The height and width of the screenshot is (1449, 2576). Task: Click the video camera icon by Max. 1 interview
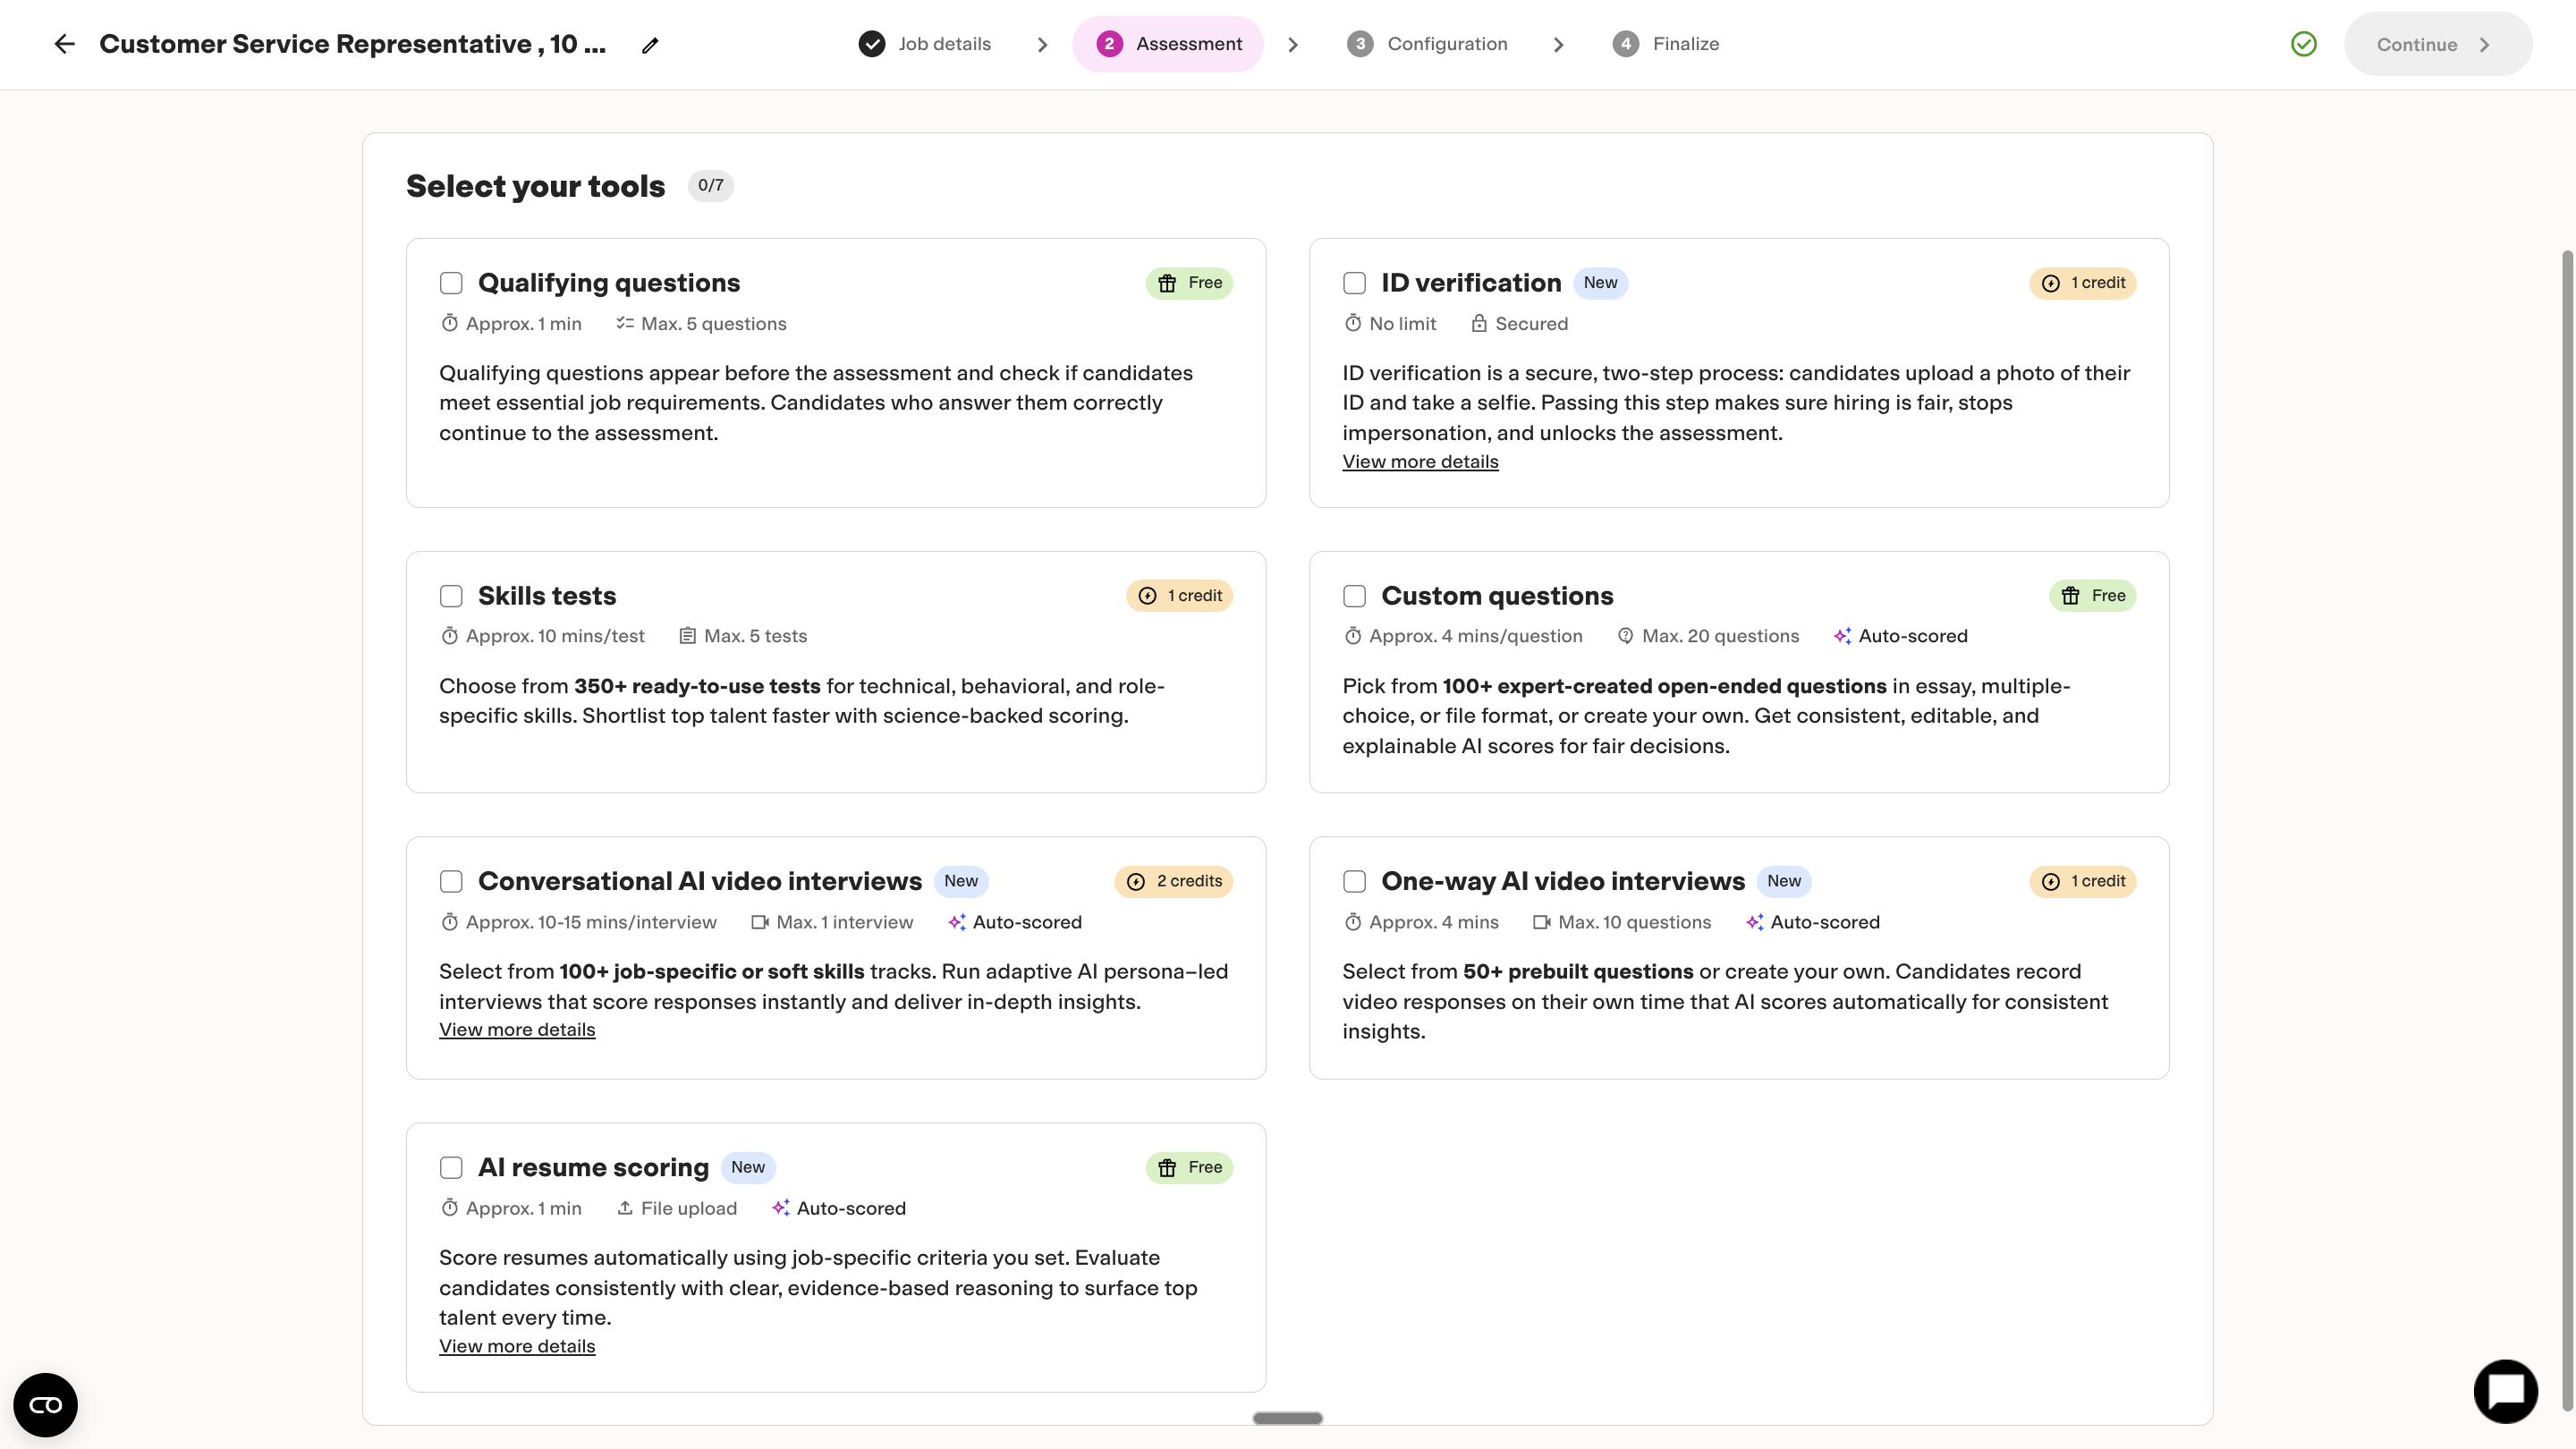pos(760,922)
